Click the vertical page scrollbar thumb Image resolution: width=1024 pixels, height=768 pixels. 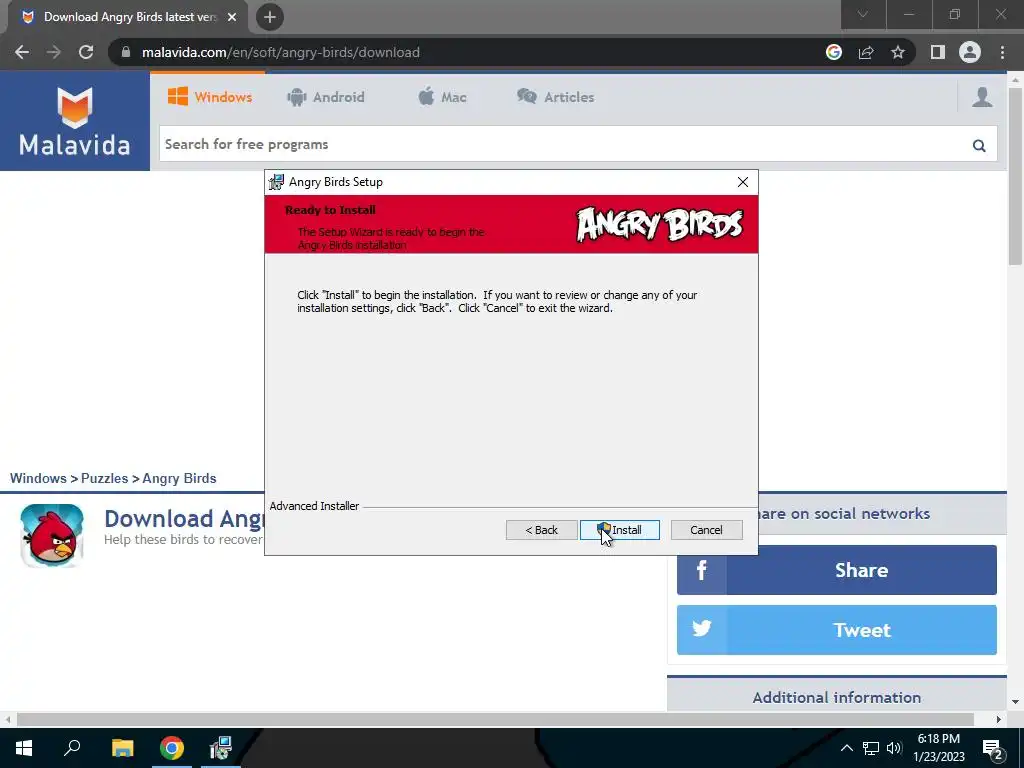(1015, 176)
